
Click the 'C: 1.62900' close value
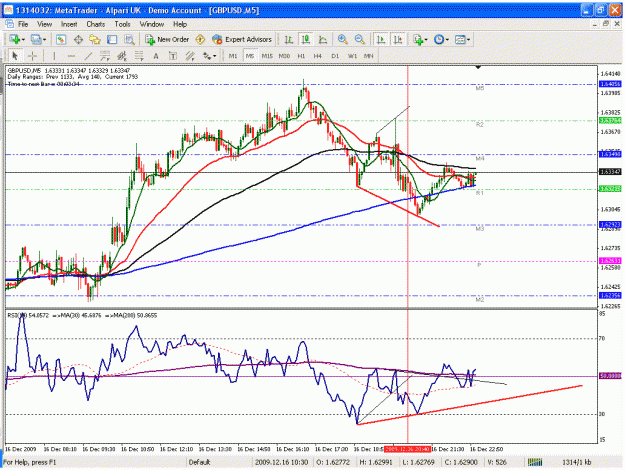pyautogui.click(x=461, y=462)
